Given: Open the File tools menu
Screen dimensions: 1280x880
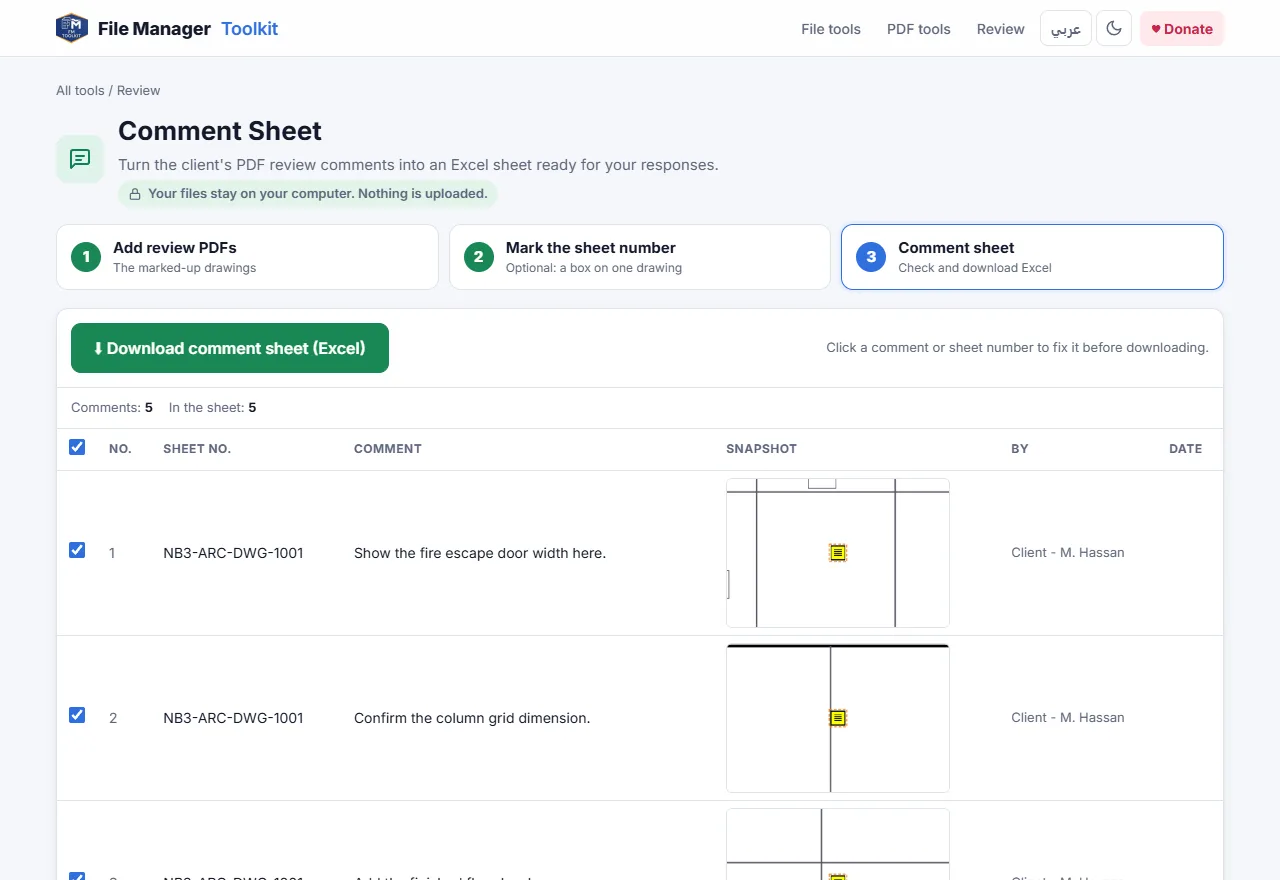Looking at the screenshot, I should pos(831,29).
